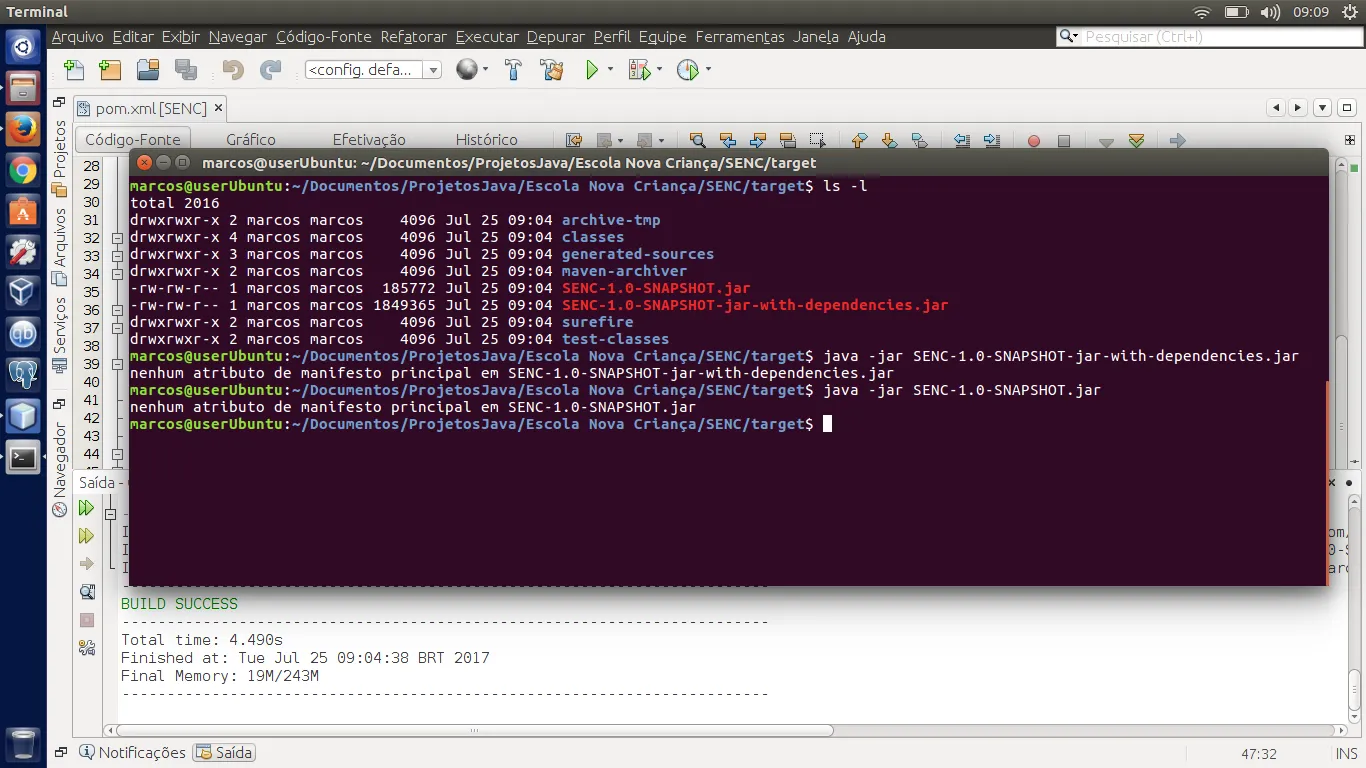Viewport: 1366px width, 768px height.
Task: Stop macro recording with square icon
Action: coord(1064,141)
